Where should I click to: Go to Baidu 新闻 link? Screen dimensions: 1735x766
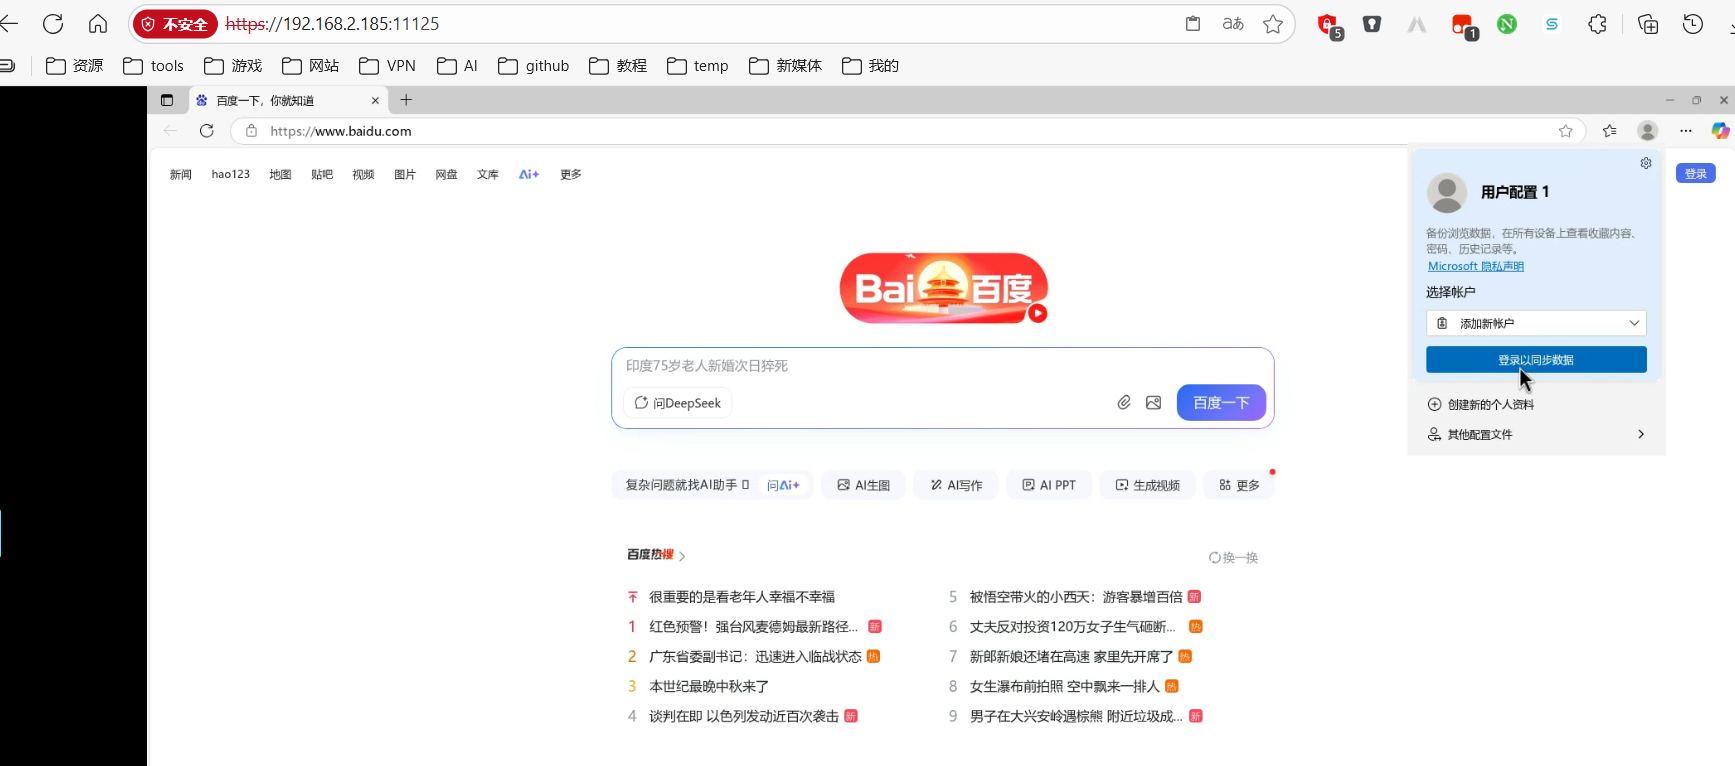181,174
